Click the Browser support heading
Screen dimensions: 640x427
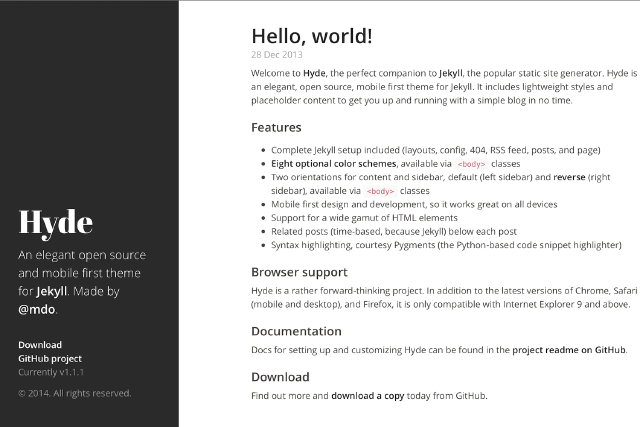[x=299, y=271]
